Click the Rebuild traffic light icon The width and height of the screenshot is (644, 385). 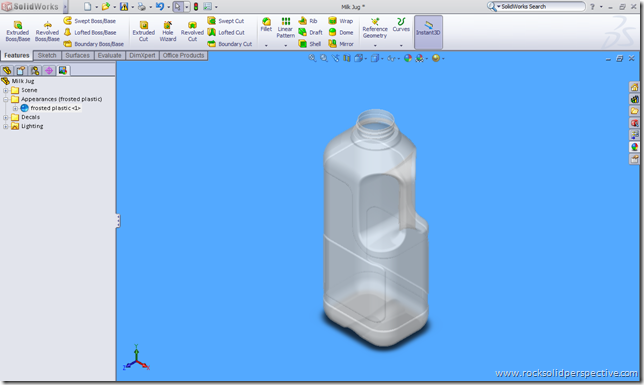[196, 7]
